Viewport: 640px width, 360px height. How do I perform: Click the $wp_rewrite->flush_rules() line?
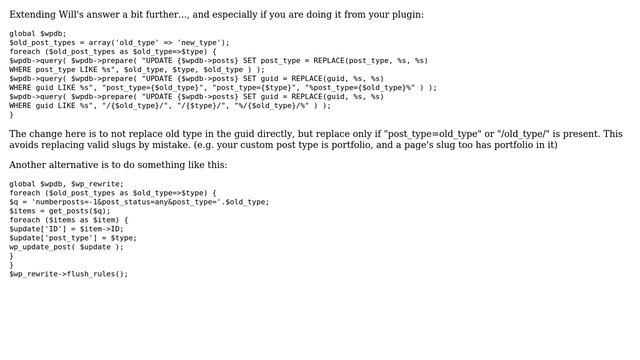pyautogui.click(x=69, y=273)
